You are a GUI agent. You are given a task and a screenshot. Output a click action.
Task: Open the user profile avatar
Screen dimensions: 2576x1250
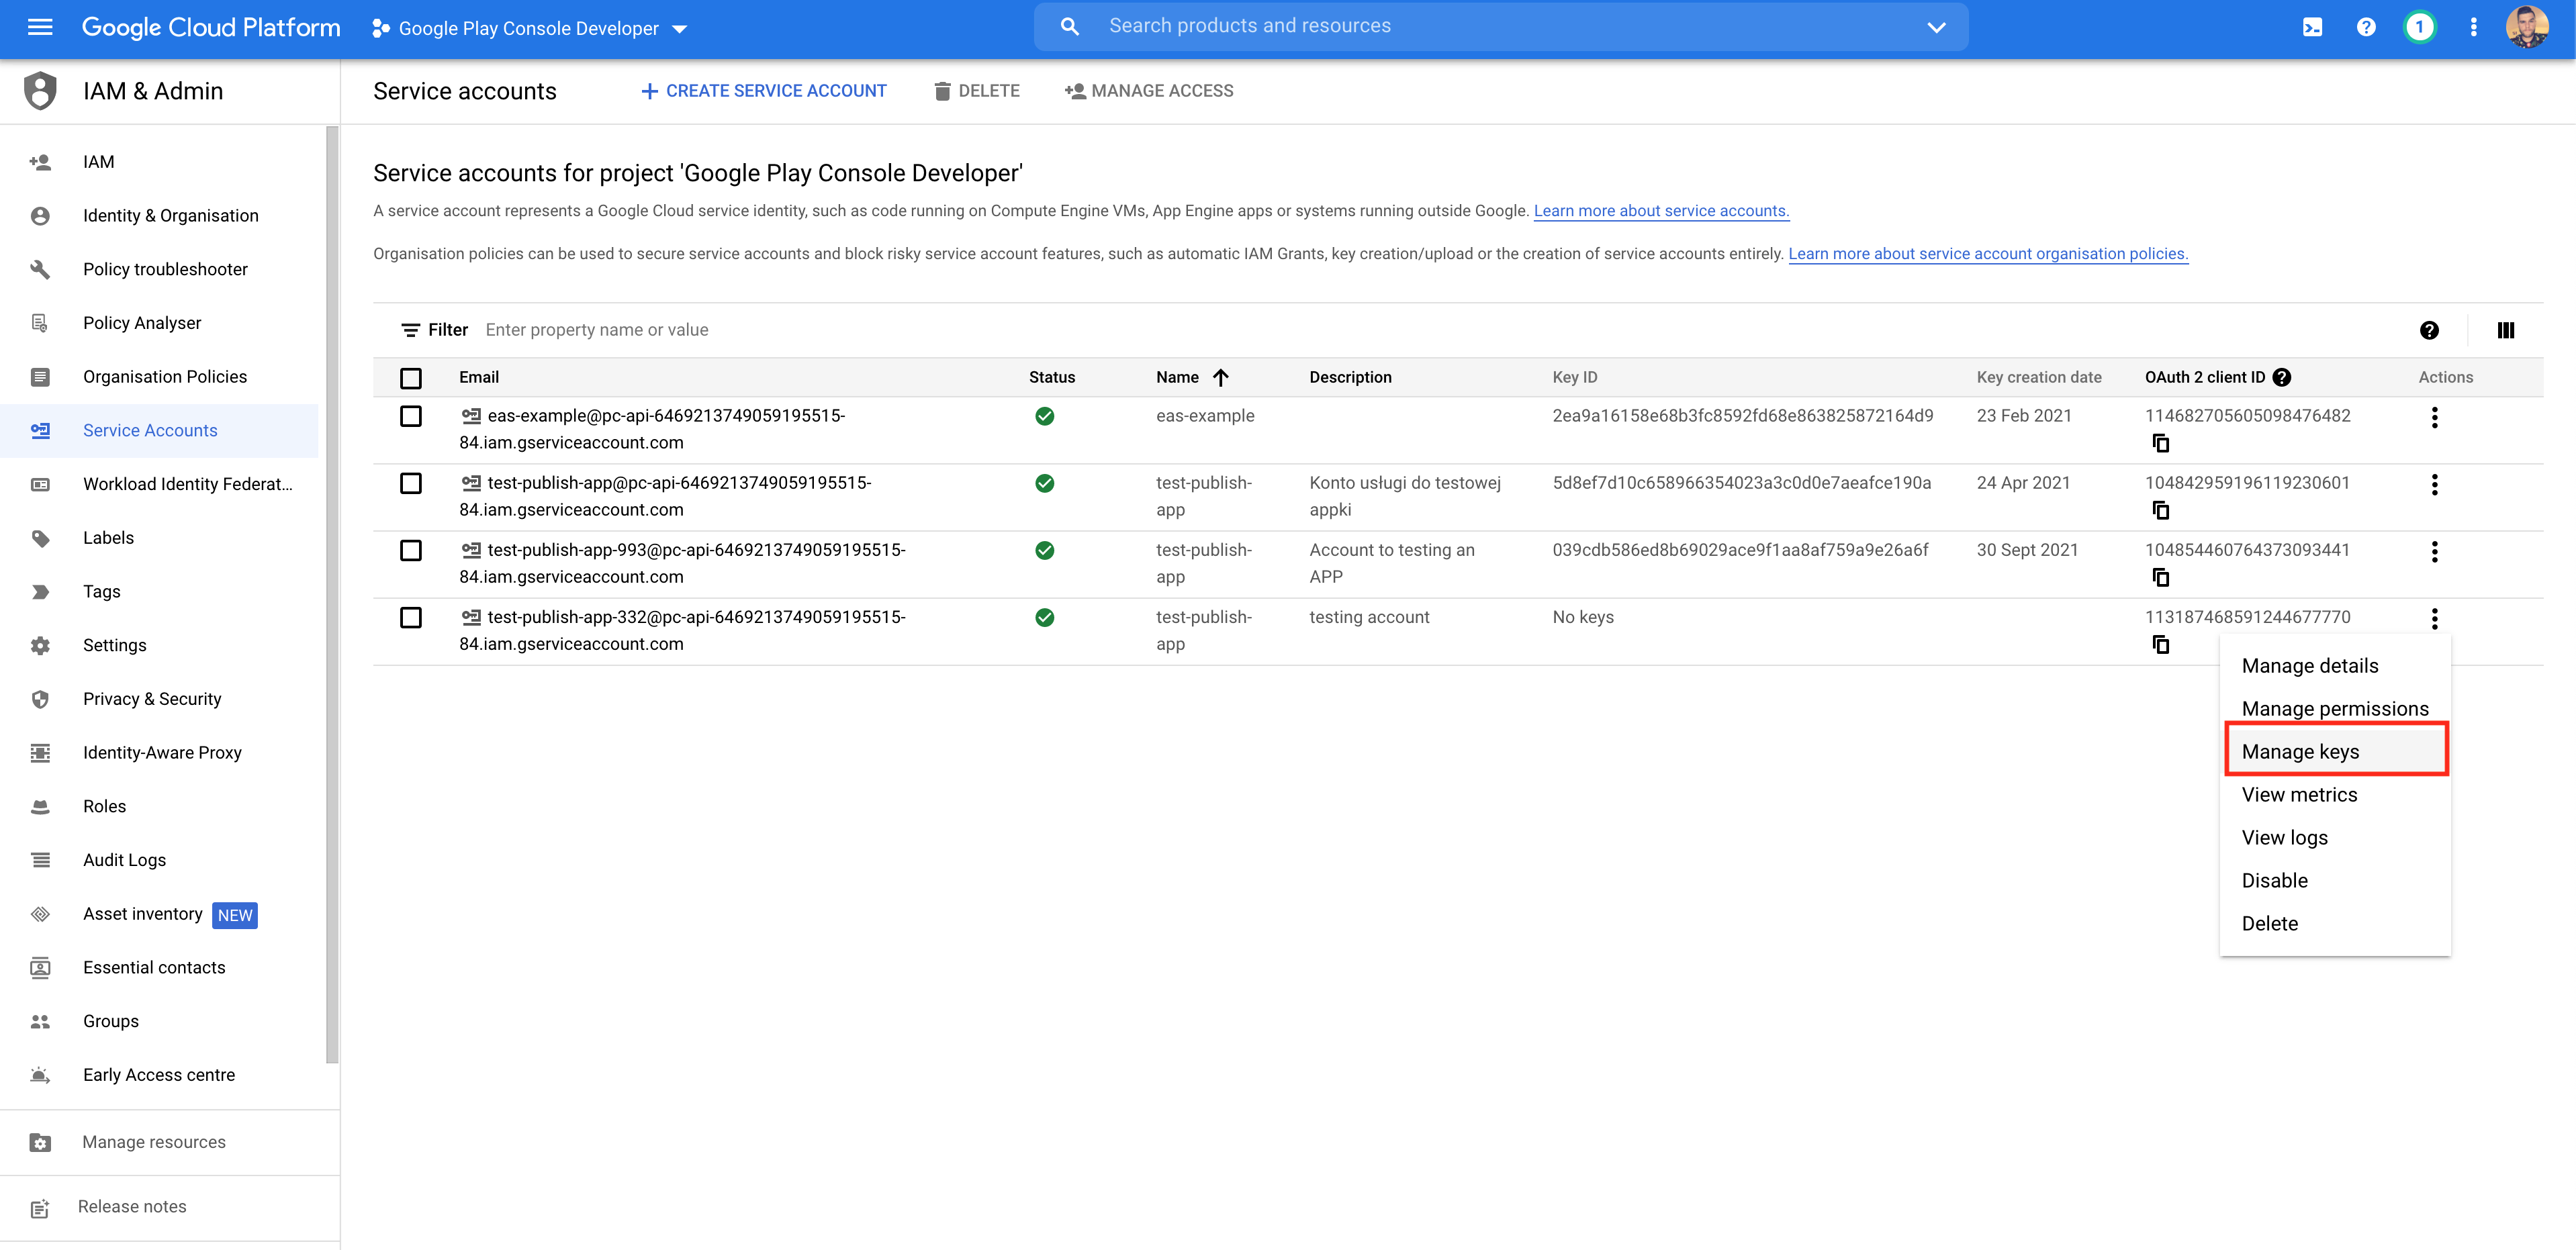tap(2527, 27)
